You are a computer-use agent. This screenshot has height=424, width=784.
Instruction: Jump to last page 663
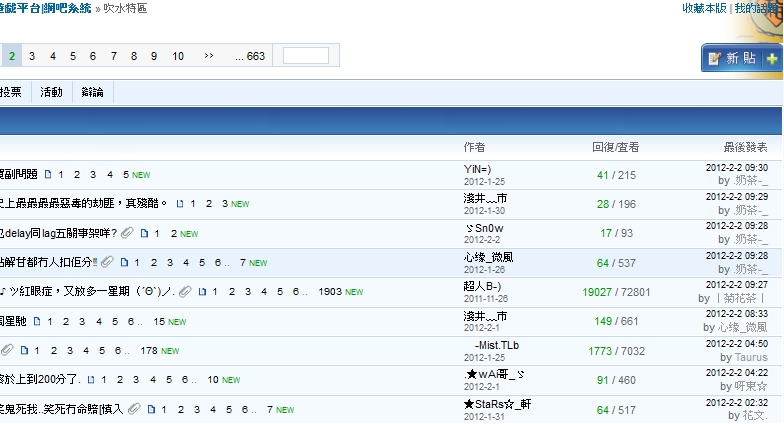tap(250, 56)
